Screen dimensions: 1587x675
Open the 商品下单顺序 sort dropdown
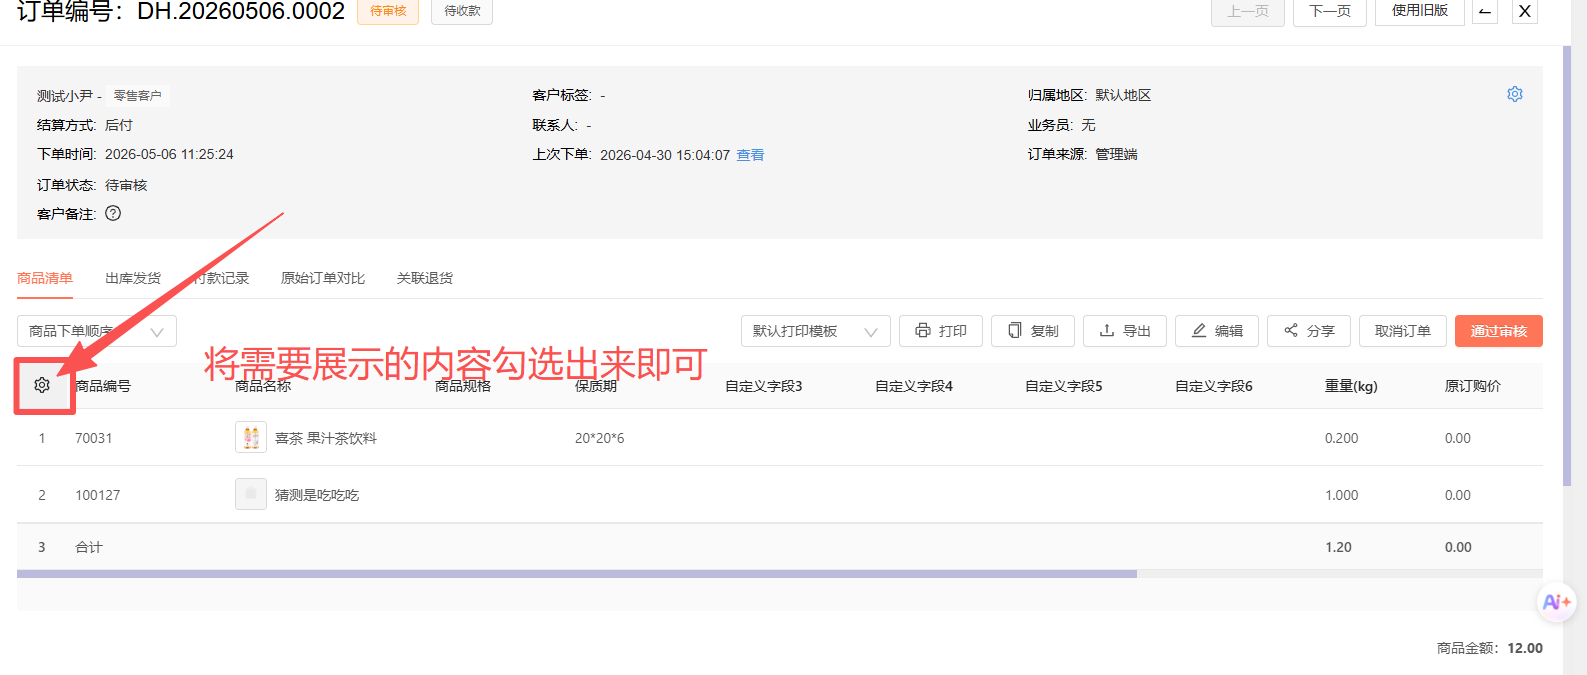(97, 331)
